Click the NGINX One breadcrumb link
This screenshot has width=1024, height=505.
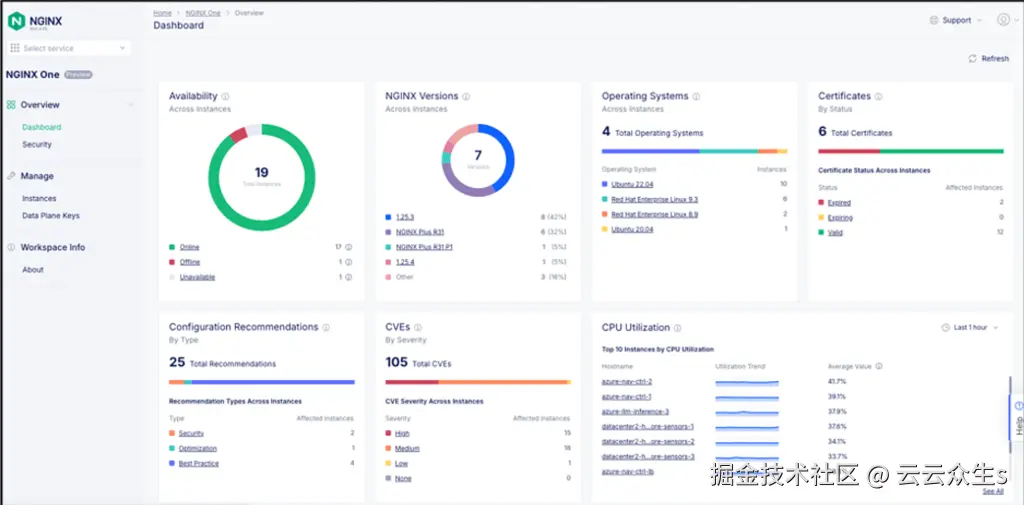[x=203, y=13]
